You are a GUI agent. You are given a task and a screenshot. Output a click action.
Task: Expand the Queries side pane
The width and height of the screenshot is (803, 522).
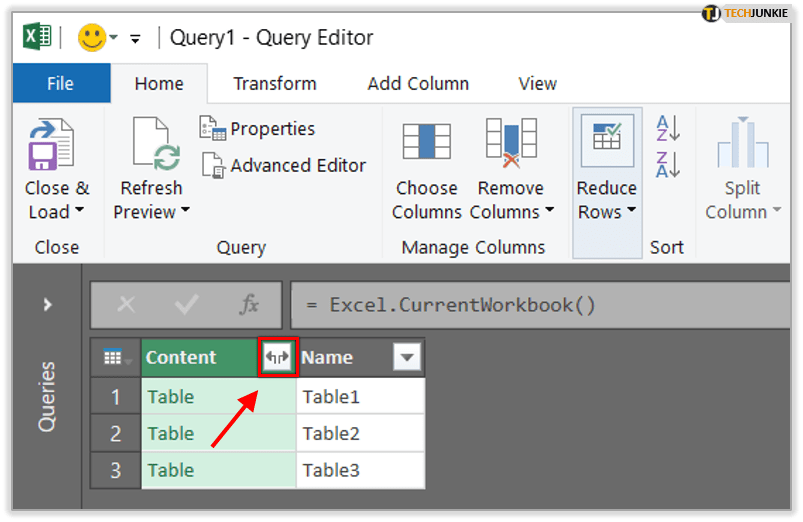(x=47, y=305)
